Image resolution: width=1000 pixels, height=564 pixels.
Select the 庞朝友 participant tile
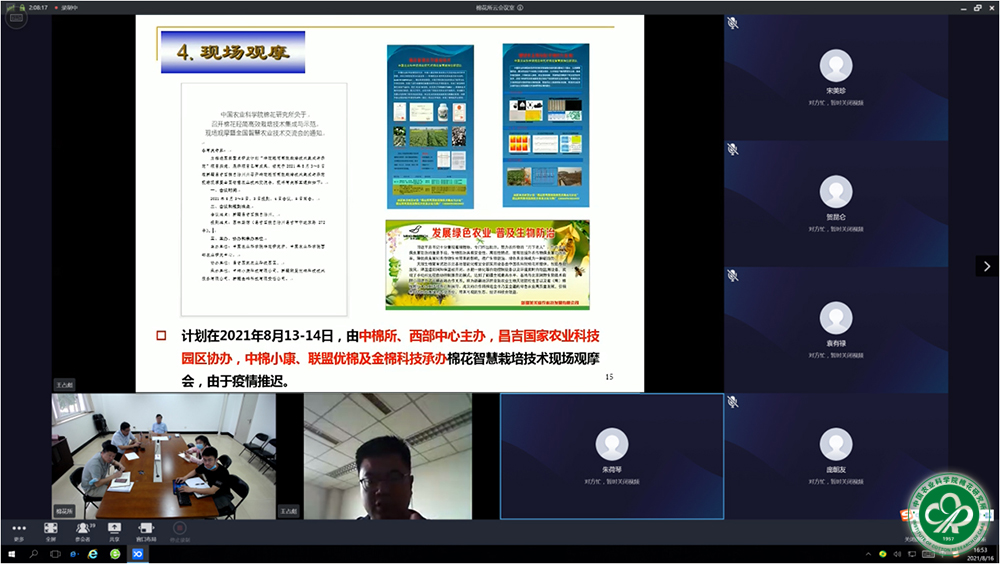[835, 456]
